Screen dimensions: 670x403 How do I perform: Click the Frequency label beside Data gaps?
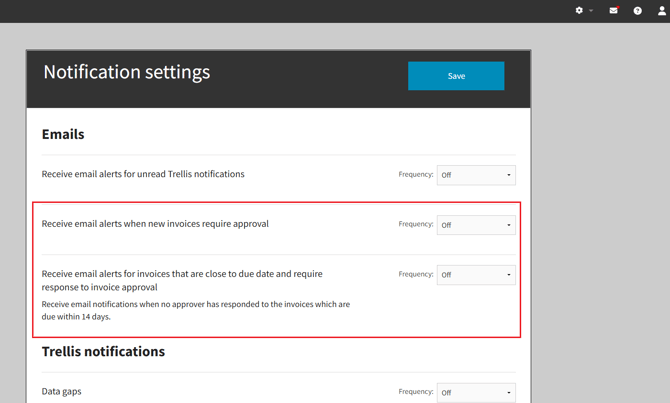point(416,392)
